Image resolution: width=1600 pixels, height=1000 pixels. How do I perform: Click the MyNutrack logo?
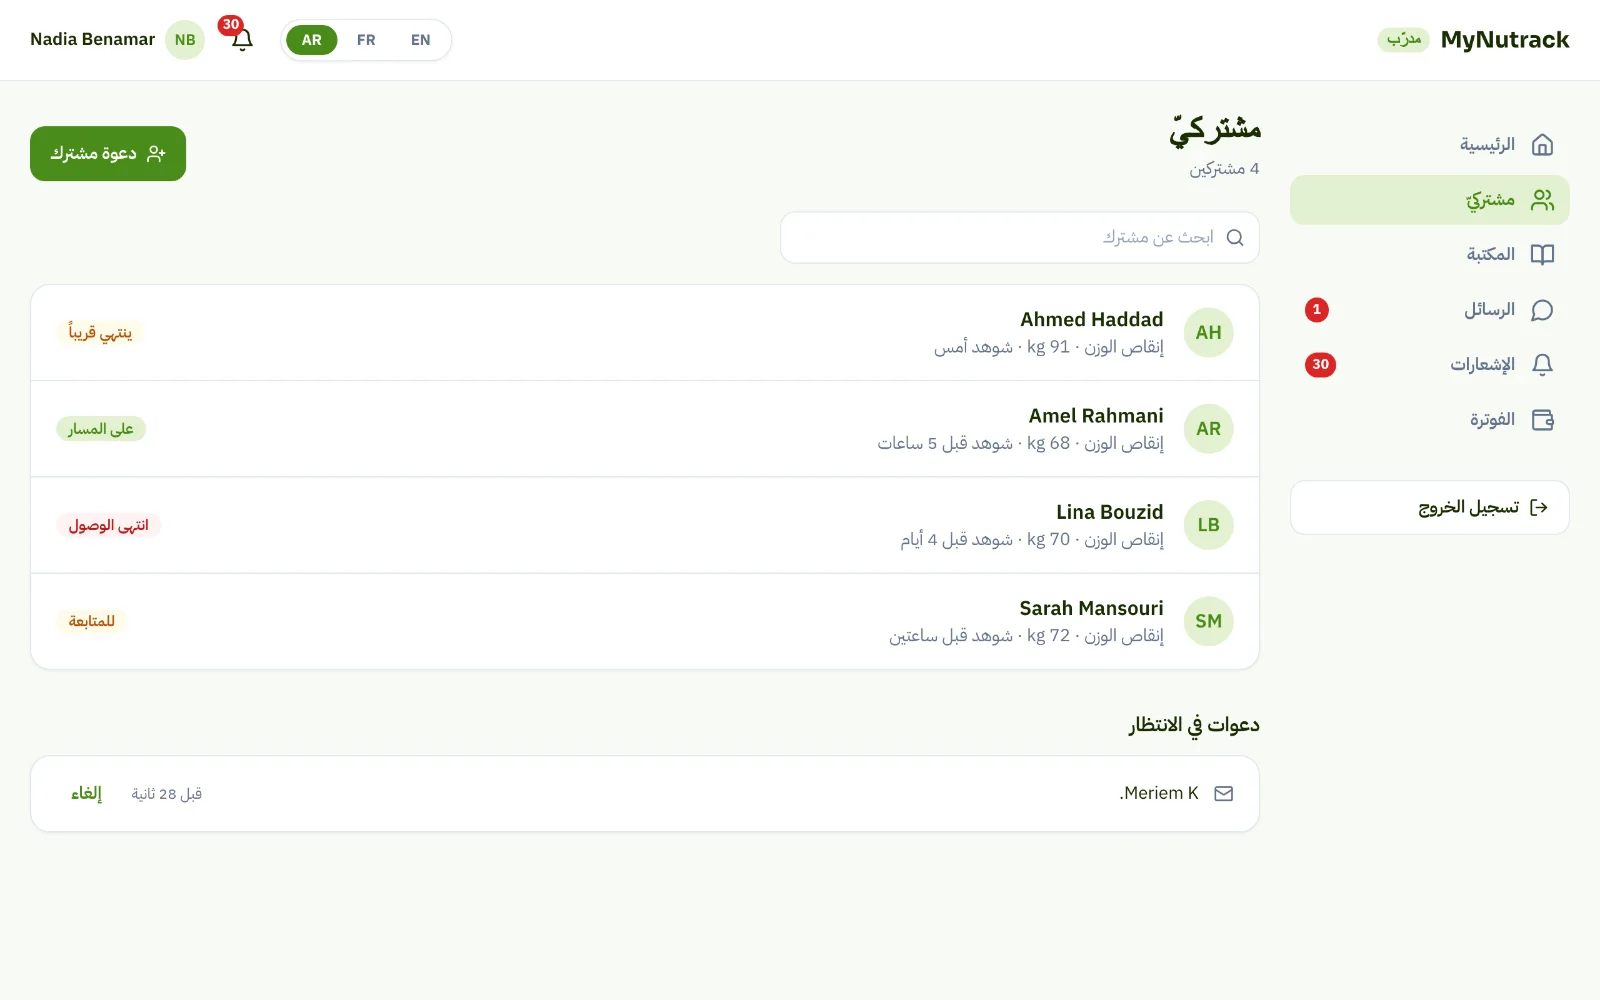coord(1505,40)
